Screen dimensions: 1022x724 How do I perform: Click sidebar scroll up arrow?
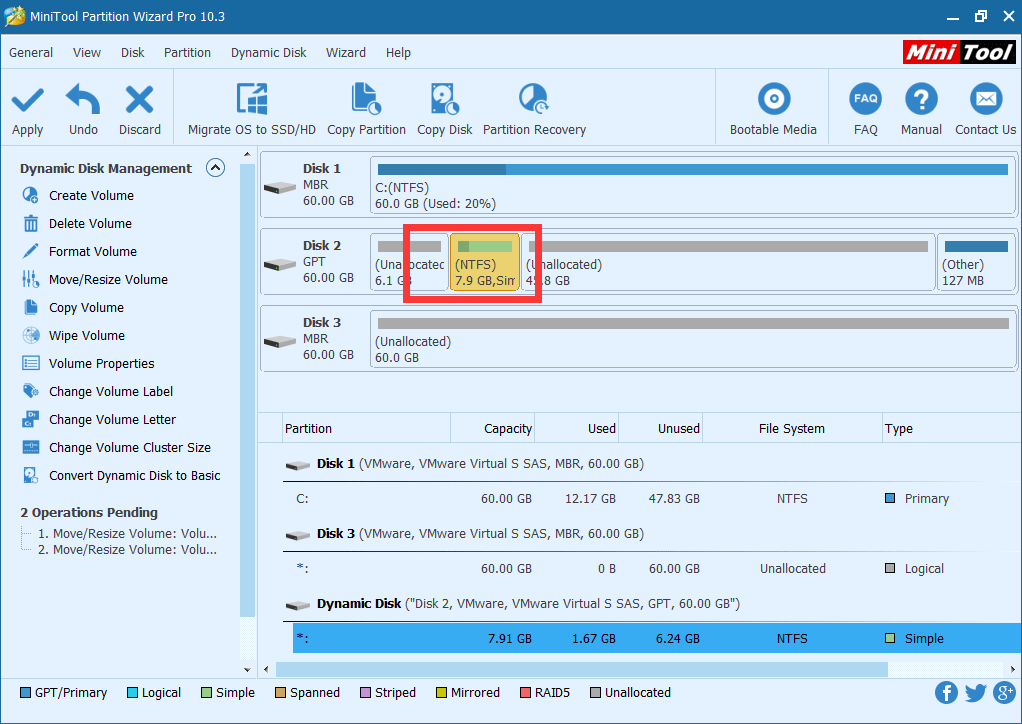(247, 154)
